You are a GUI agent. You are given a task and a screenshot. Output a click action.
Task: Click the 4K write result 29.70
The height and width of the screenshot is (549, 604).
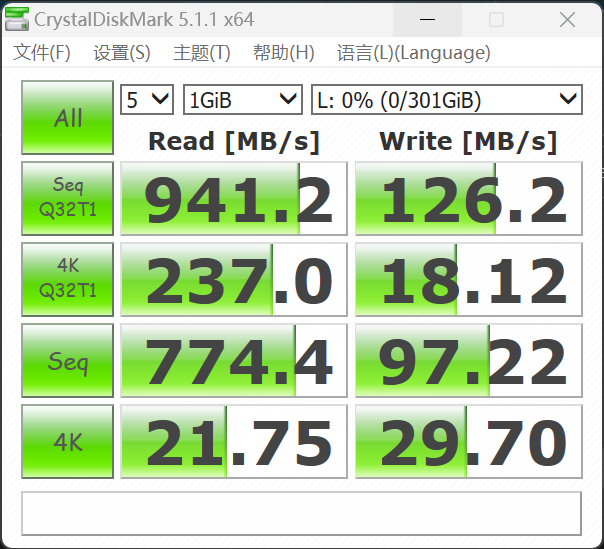pyautogui.click(x=469, y=442)
